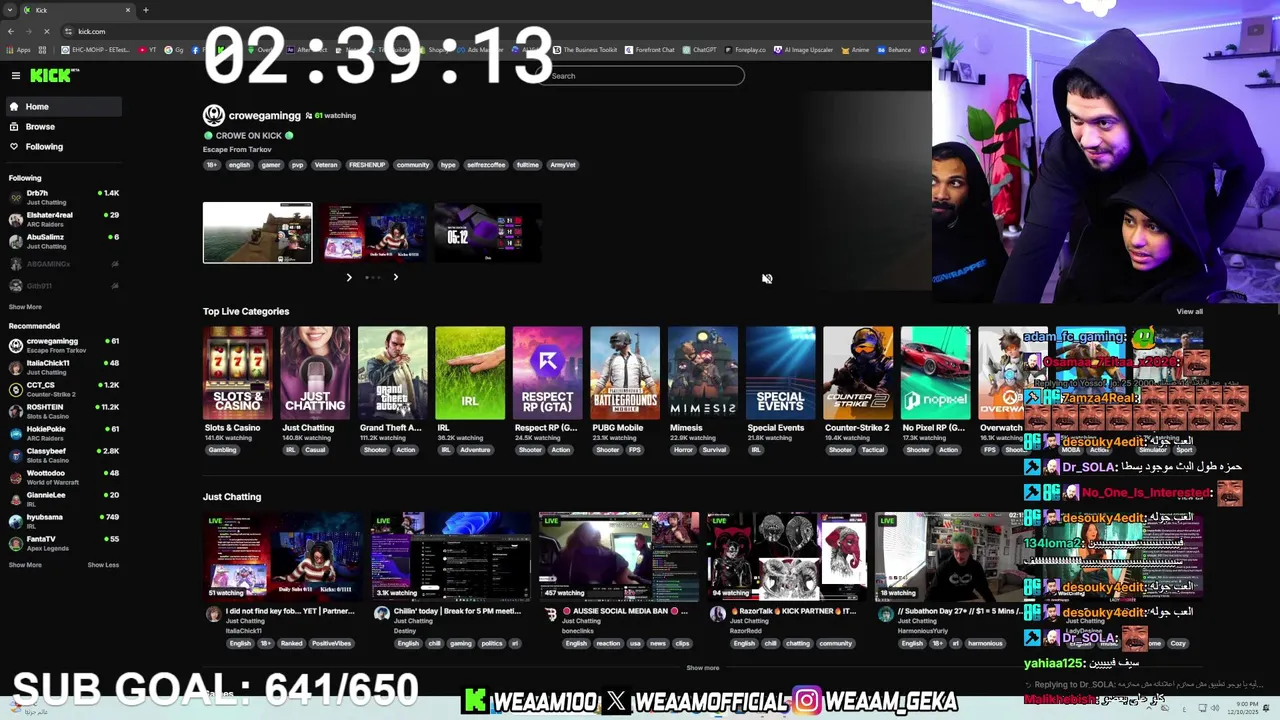Unmute the featured stream player
Image resolution: width=1280 pixels, height=720 pixels.
pos(767,279)
